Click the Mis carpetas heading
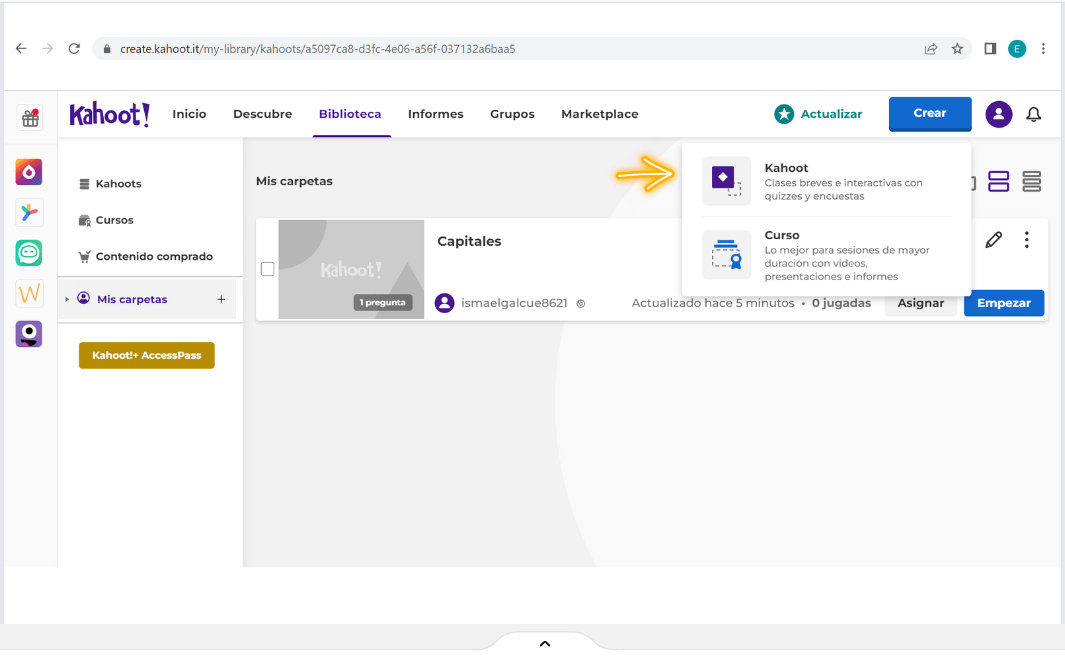 tap(294, 181)
